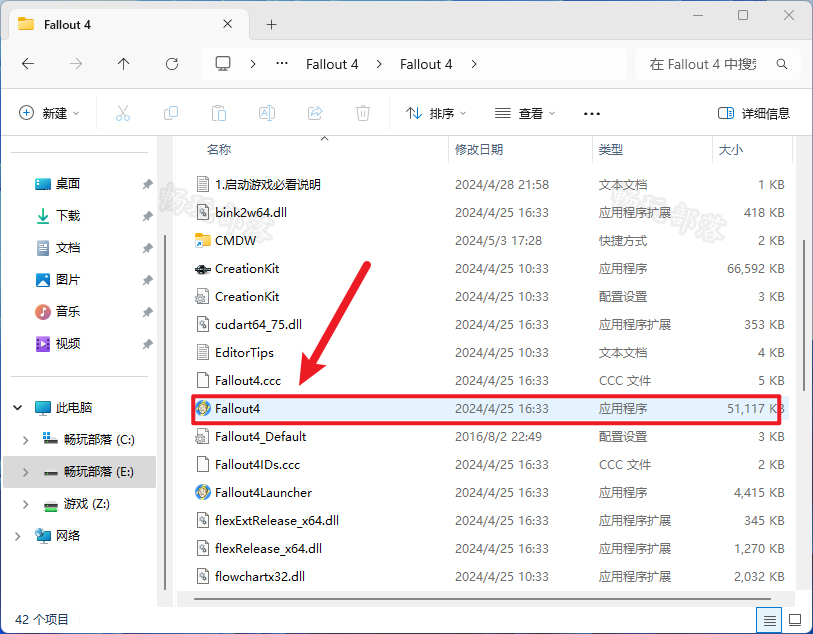Image resolution: width=813 pixels, height=634 pixels.
Task: Go back with the left arrow
Action: click(x=28, y=64)
